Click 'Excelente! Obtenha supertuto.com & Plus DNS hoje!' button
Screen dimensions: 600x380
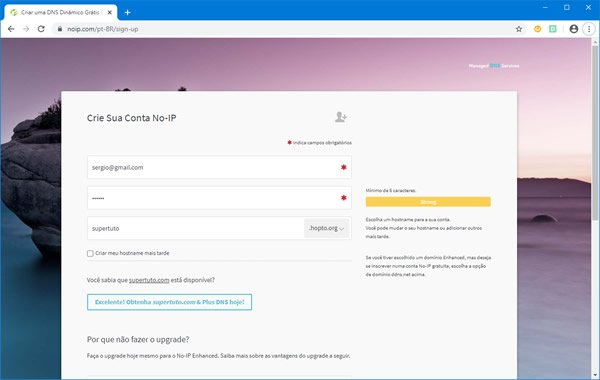click(170, 302)
